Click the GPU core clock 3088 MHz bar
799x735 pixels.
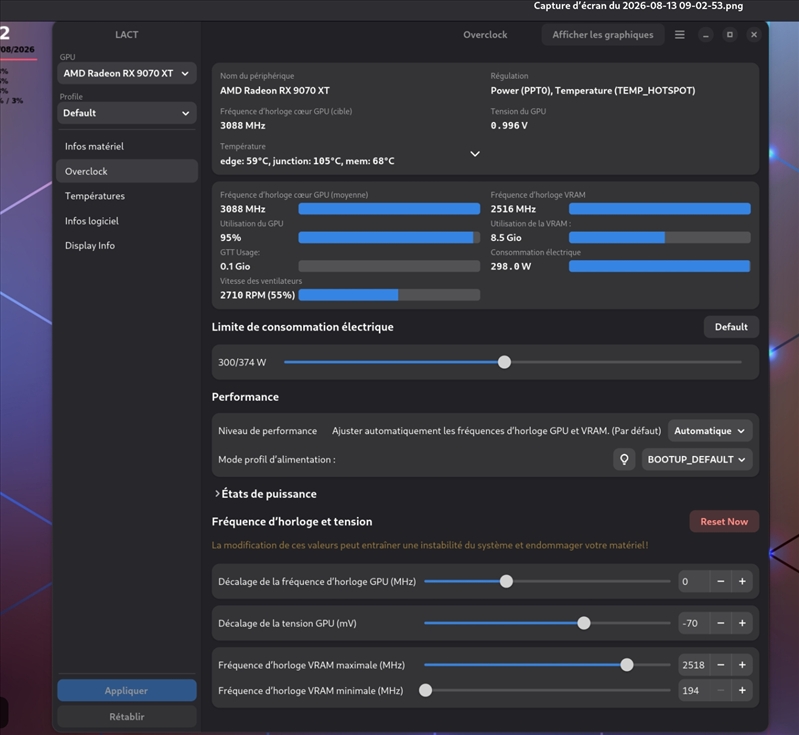pos(389,209)
